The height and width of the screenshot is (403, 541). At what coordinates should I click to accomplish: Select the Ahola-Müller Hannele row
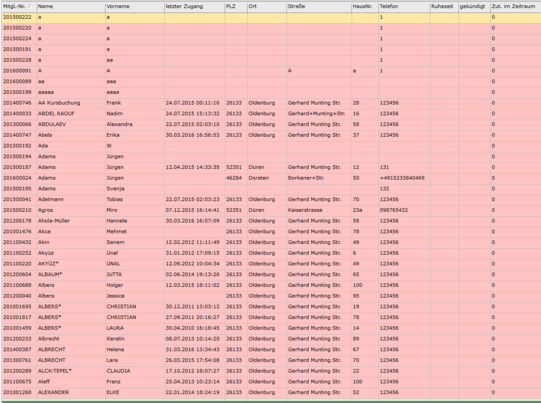click(271, 221)
